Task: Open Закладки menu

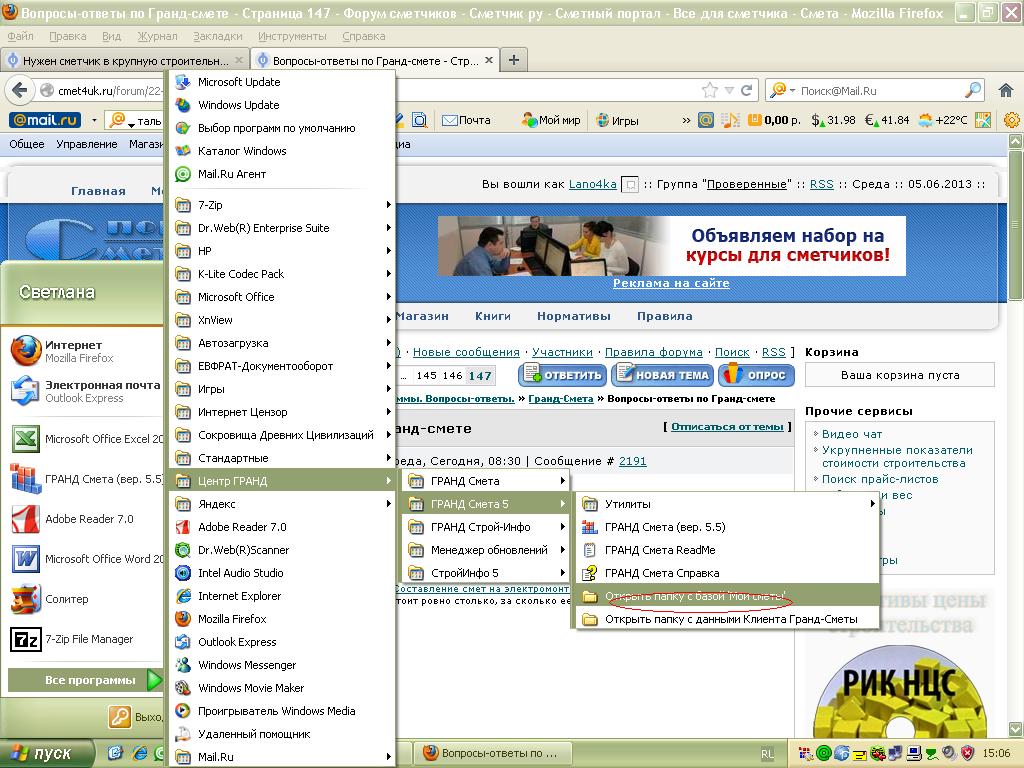Action: coord(217,36)
